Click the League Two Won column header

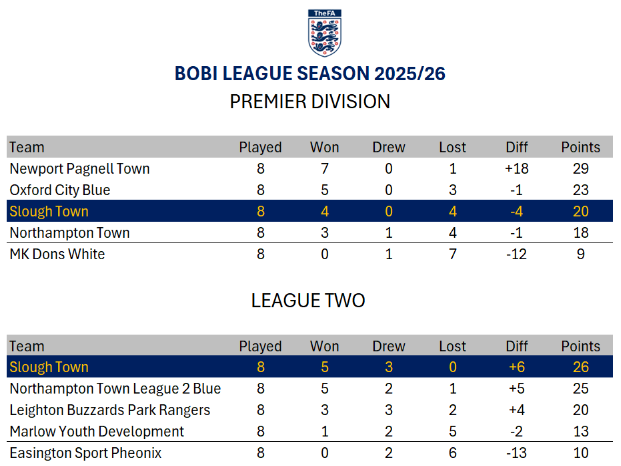pyautogui.click(x=324, y=346)
